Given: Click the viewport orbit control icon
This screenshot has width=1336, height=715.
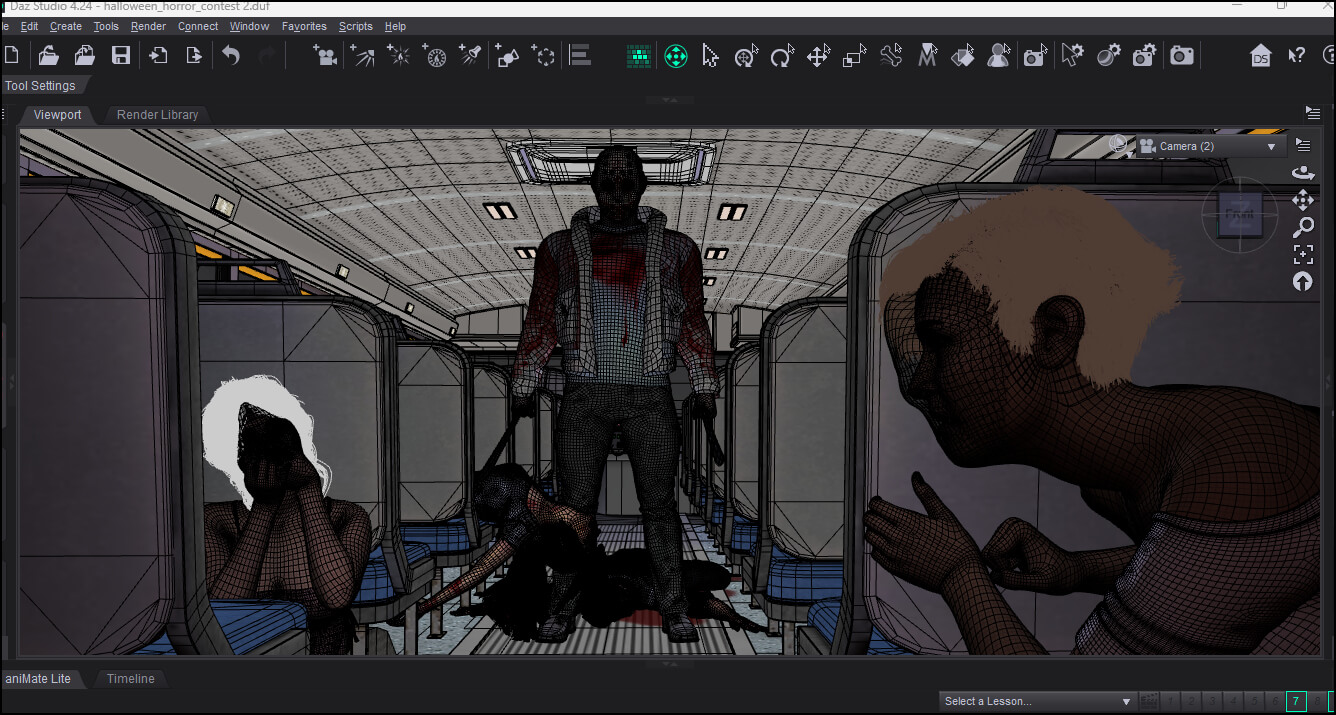Looking at the screenshot, I should click(x=1303, y=173).
